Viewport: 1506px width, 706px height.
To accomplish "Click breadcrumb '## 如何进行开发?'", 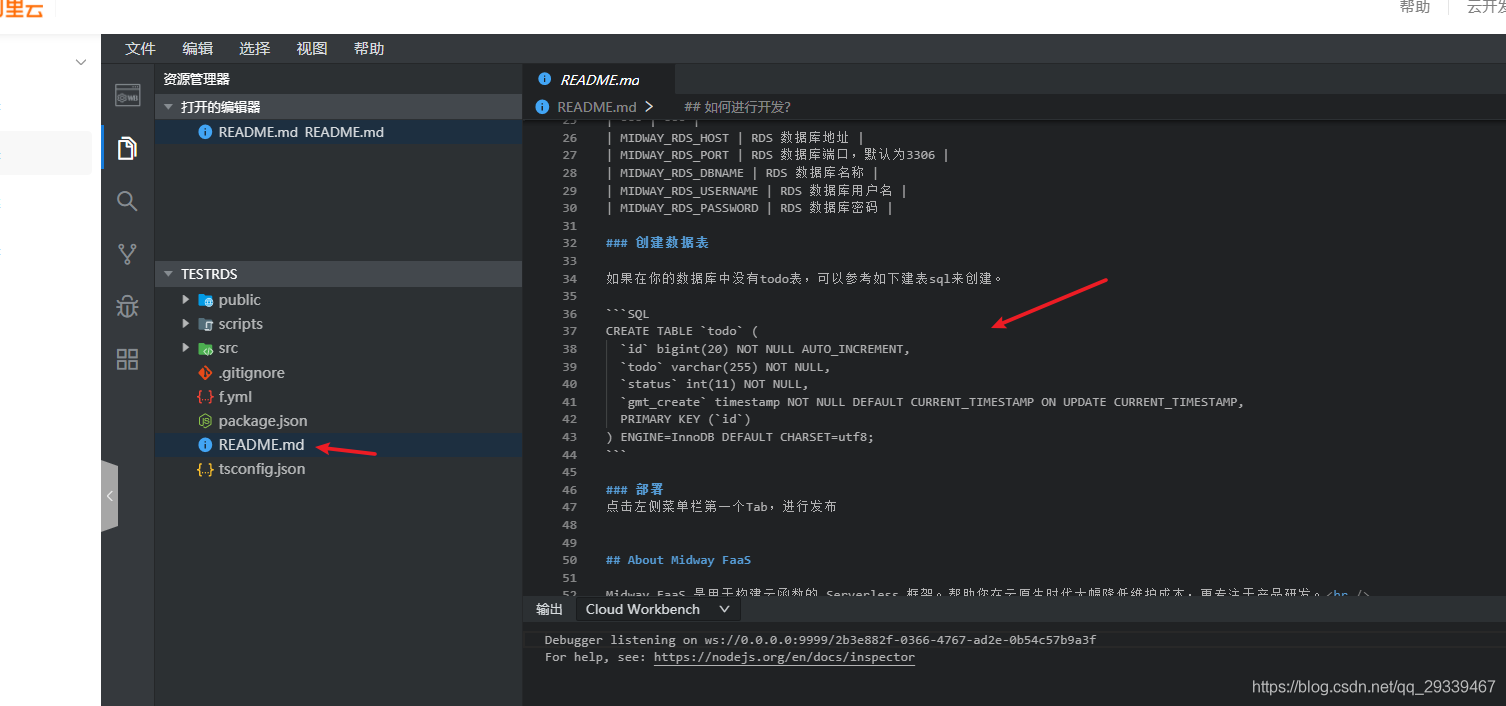I will pyautogui.click(x=737, y=107).
